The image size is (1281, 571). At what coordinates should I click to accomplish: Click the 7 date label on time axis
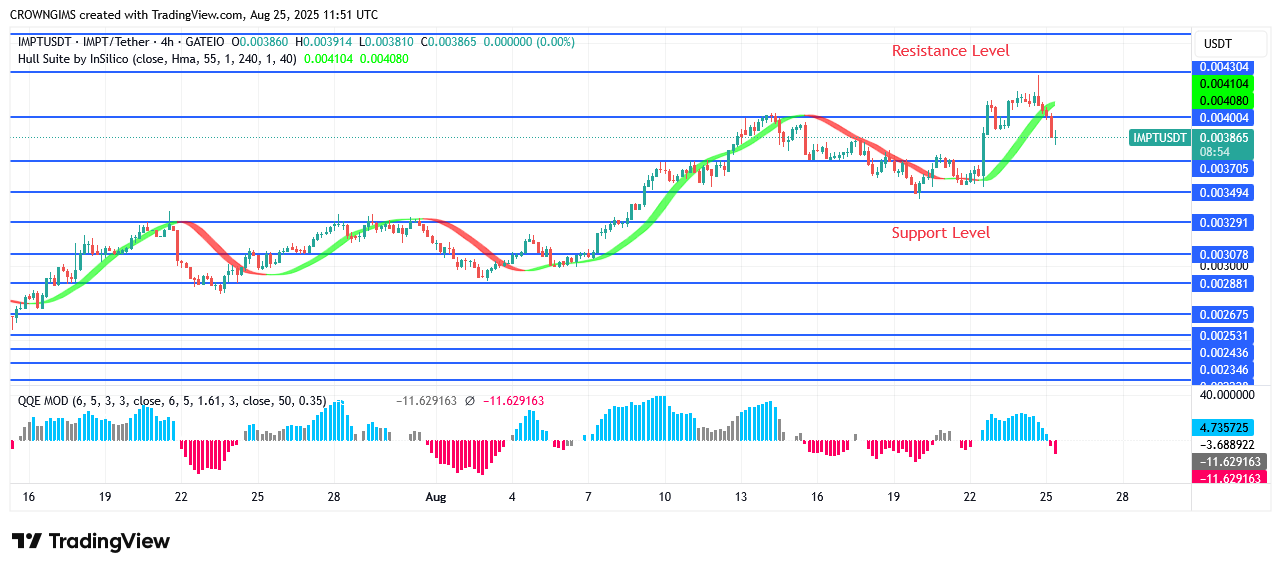coord(588,497)
